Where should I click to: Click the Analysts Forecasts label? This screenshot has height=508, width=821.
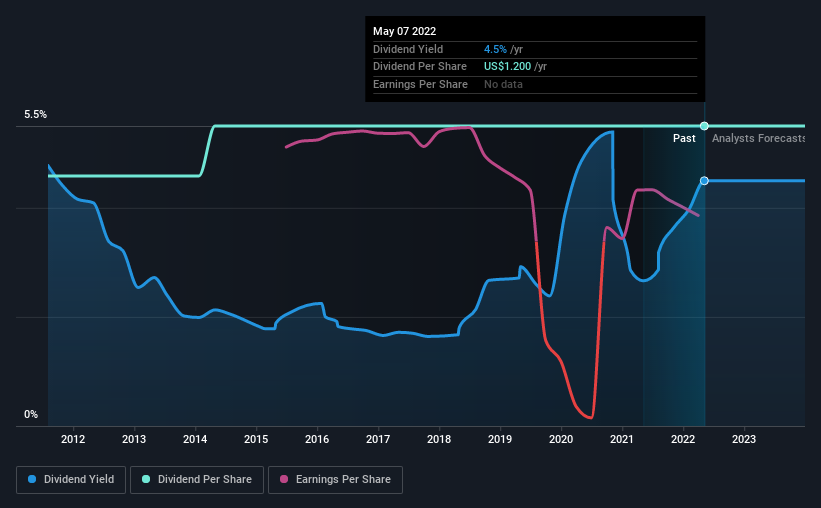pos(758,138)
